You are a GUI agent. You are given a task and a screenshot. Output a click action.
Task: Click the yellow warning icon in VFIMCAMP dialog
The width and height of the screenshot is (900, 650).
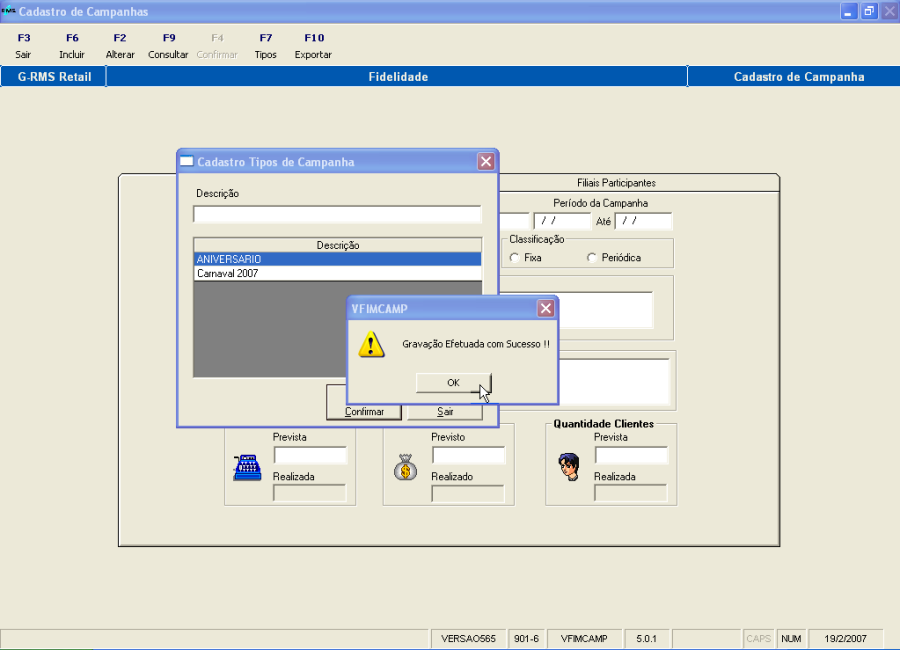pos(371,345)
